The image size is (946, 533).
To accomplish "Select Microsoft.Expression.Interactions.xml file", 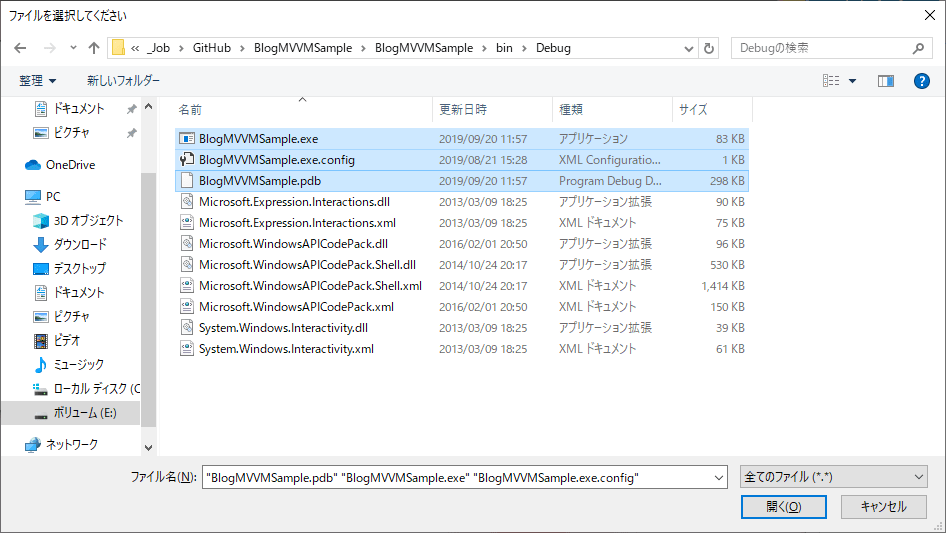I will pos(297,223).
